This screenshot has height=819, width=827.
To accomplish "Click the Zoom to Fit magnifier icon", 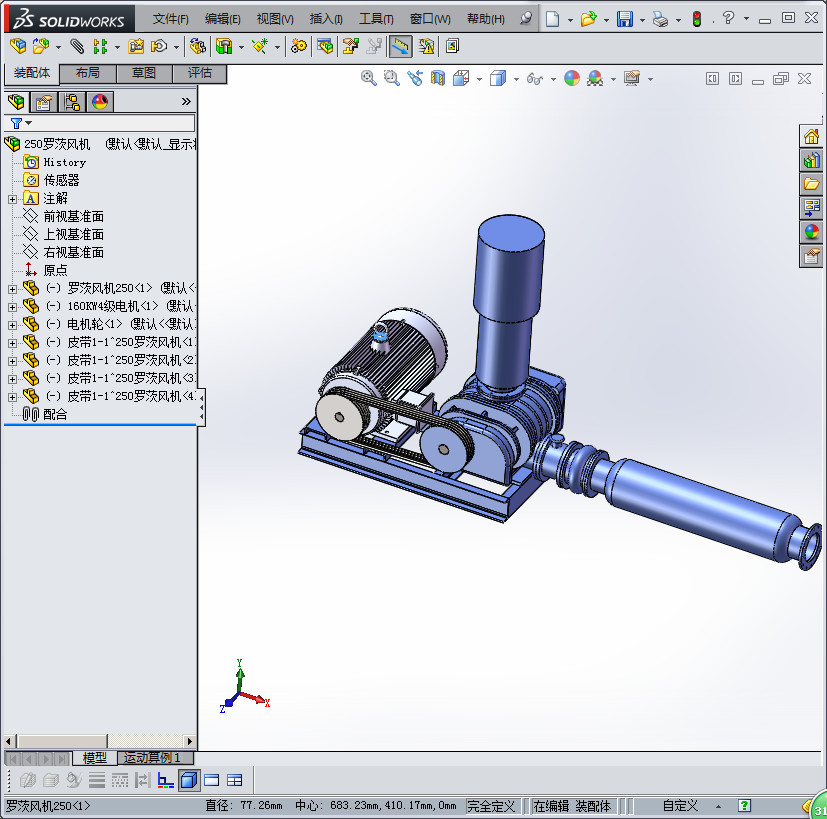I will point(369,79).
